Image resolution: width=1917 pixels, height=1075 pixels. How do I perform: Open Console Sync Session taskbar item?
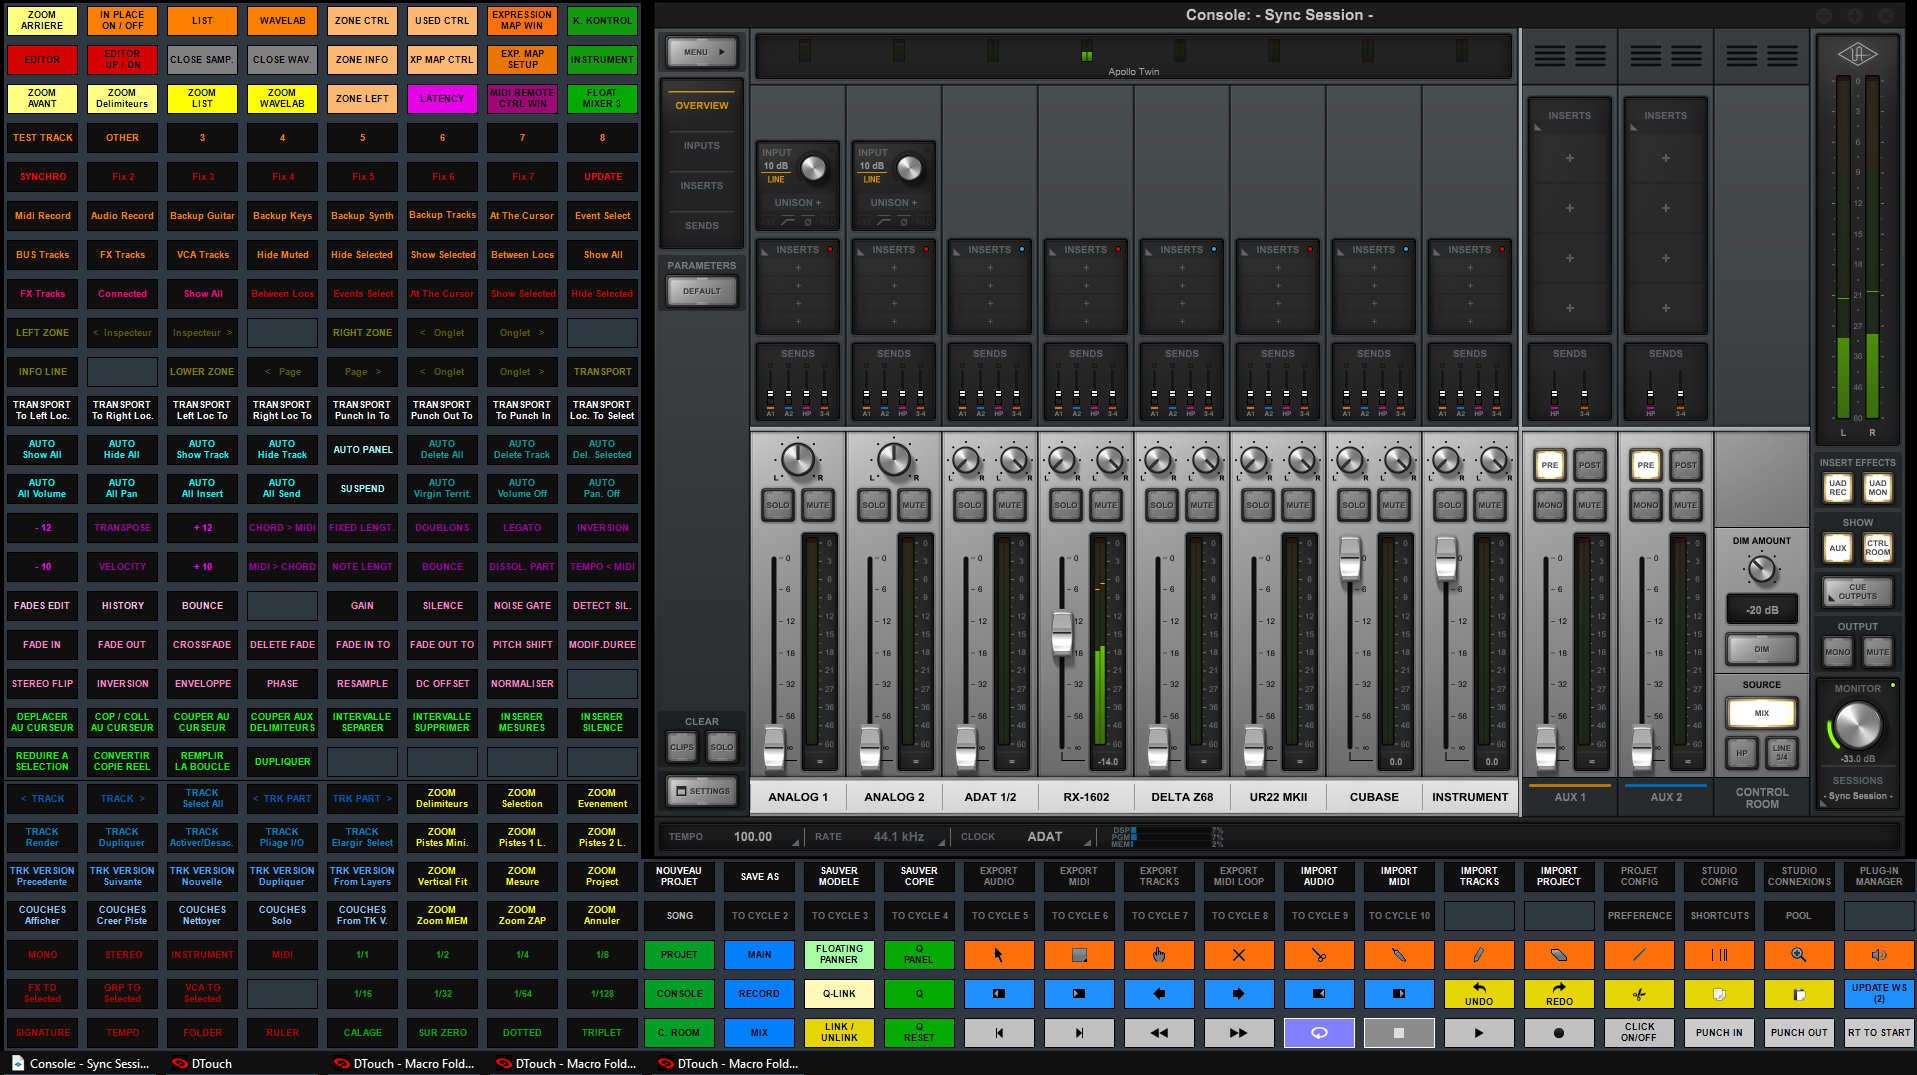[80, 1064]
